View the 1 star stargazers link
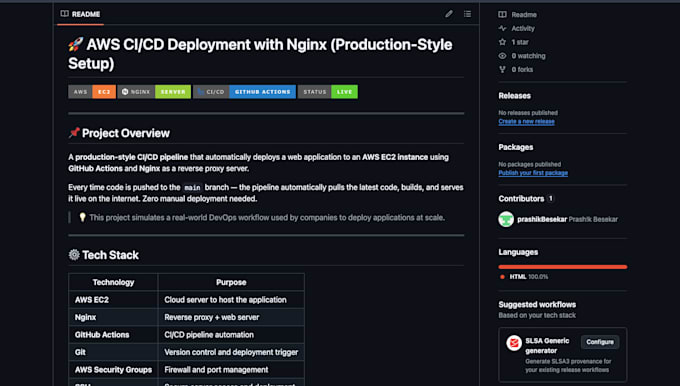Image resolution: width=680 pixels, height=386 pixels. tap(520, 42)
